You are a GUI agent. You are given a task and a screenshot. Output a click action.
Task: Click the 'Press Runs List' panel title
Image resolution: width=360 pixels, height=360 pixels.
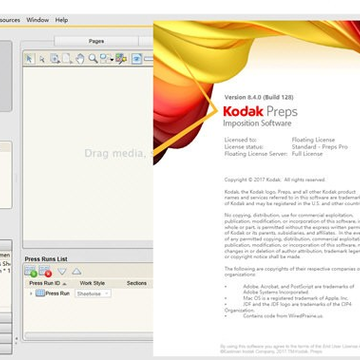pos(46,259)
